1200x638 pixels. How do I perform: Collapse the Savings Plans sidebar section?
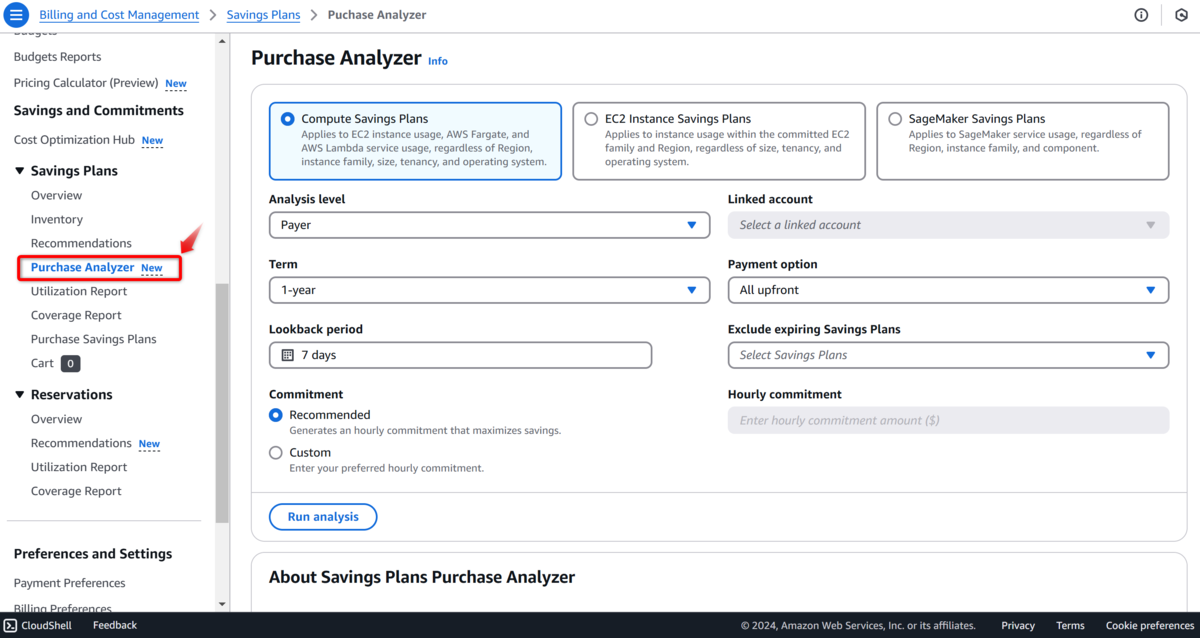pos(19,171)
